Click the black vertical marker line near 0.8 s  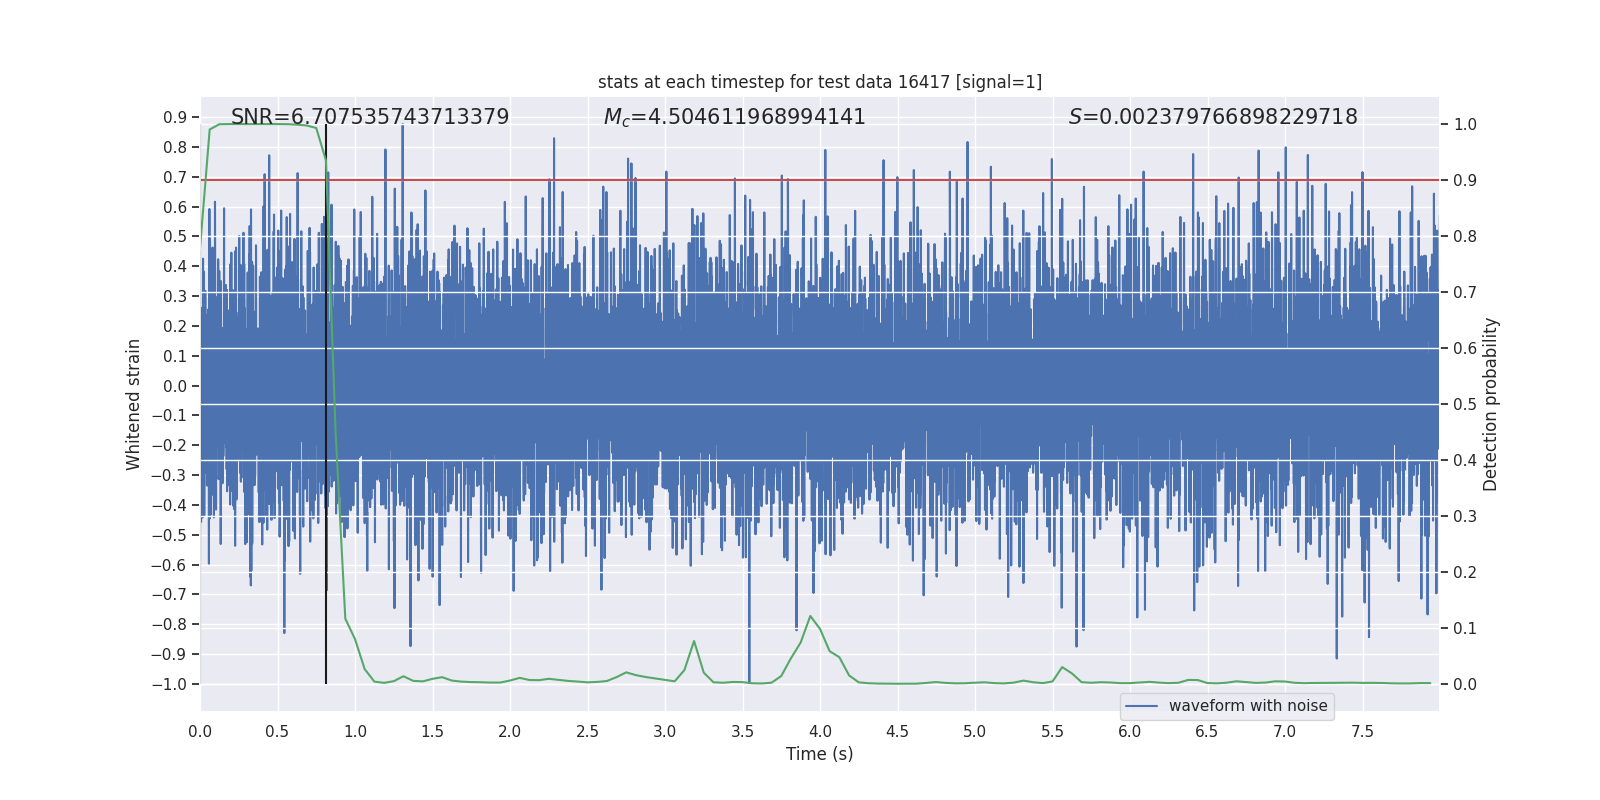[326, 404]
